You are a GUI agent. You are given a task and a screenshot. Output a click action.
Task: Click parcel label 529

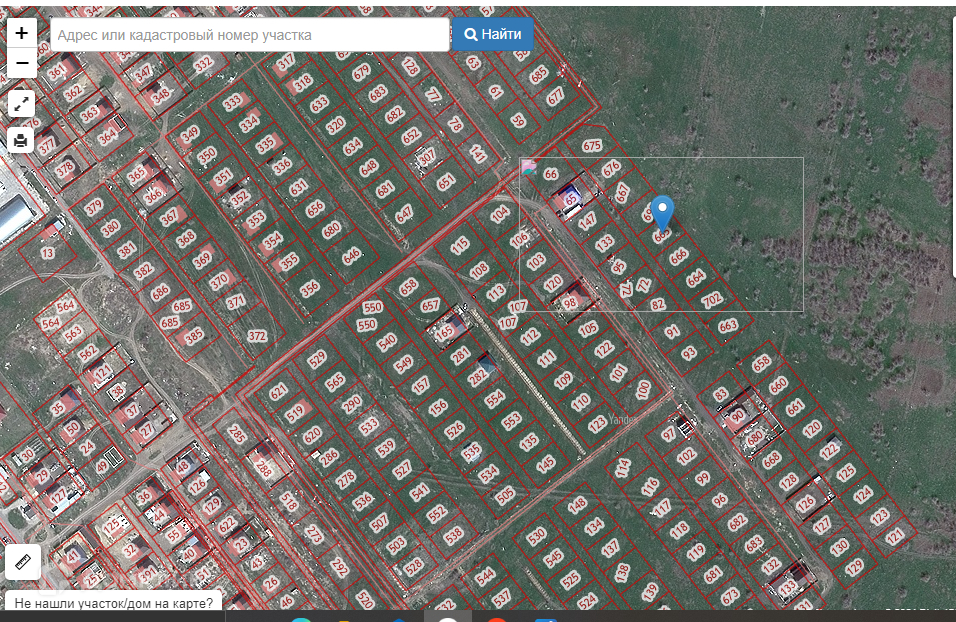(x=317, y=359)
